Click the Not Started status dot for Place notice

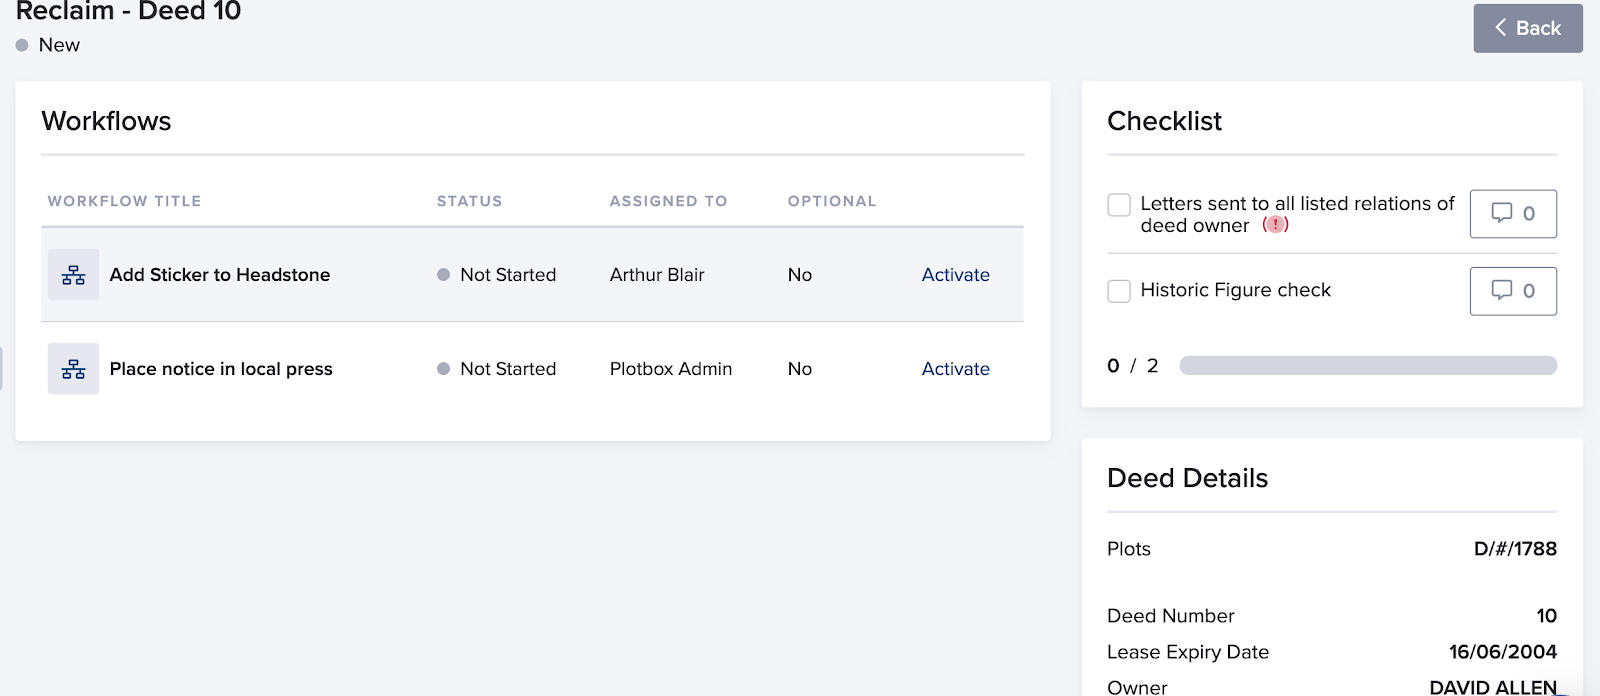(443, 369)
